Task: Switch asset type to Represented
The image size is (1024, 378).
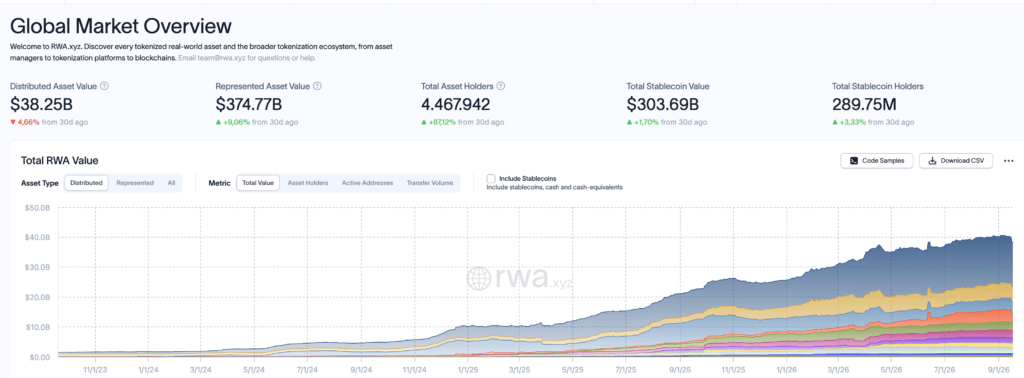Action: (135, 183)
